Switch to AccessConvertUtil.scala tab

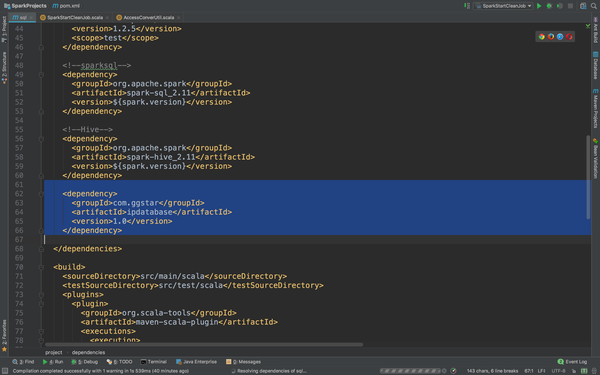tap(148, 18)
